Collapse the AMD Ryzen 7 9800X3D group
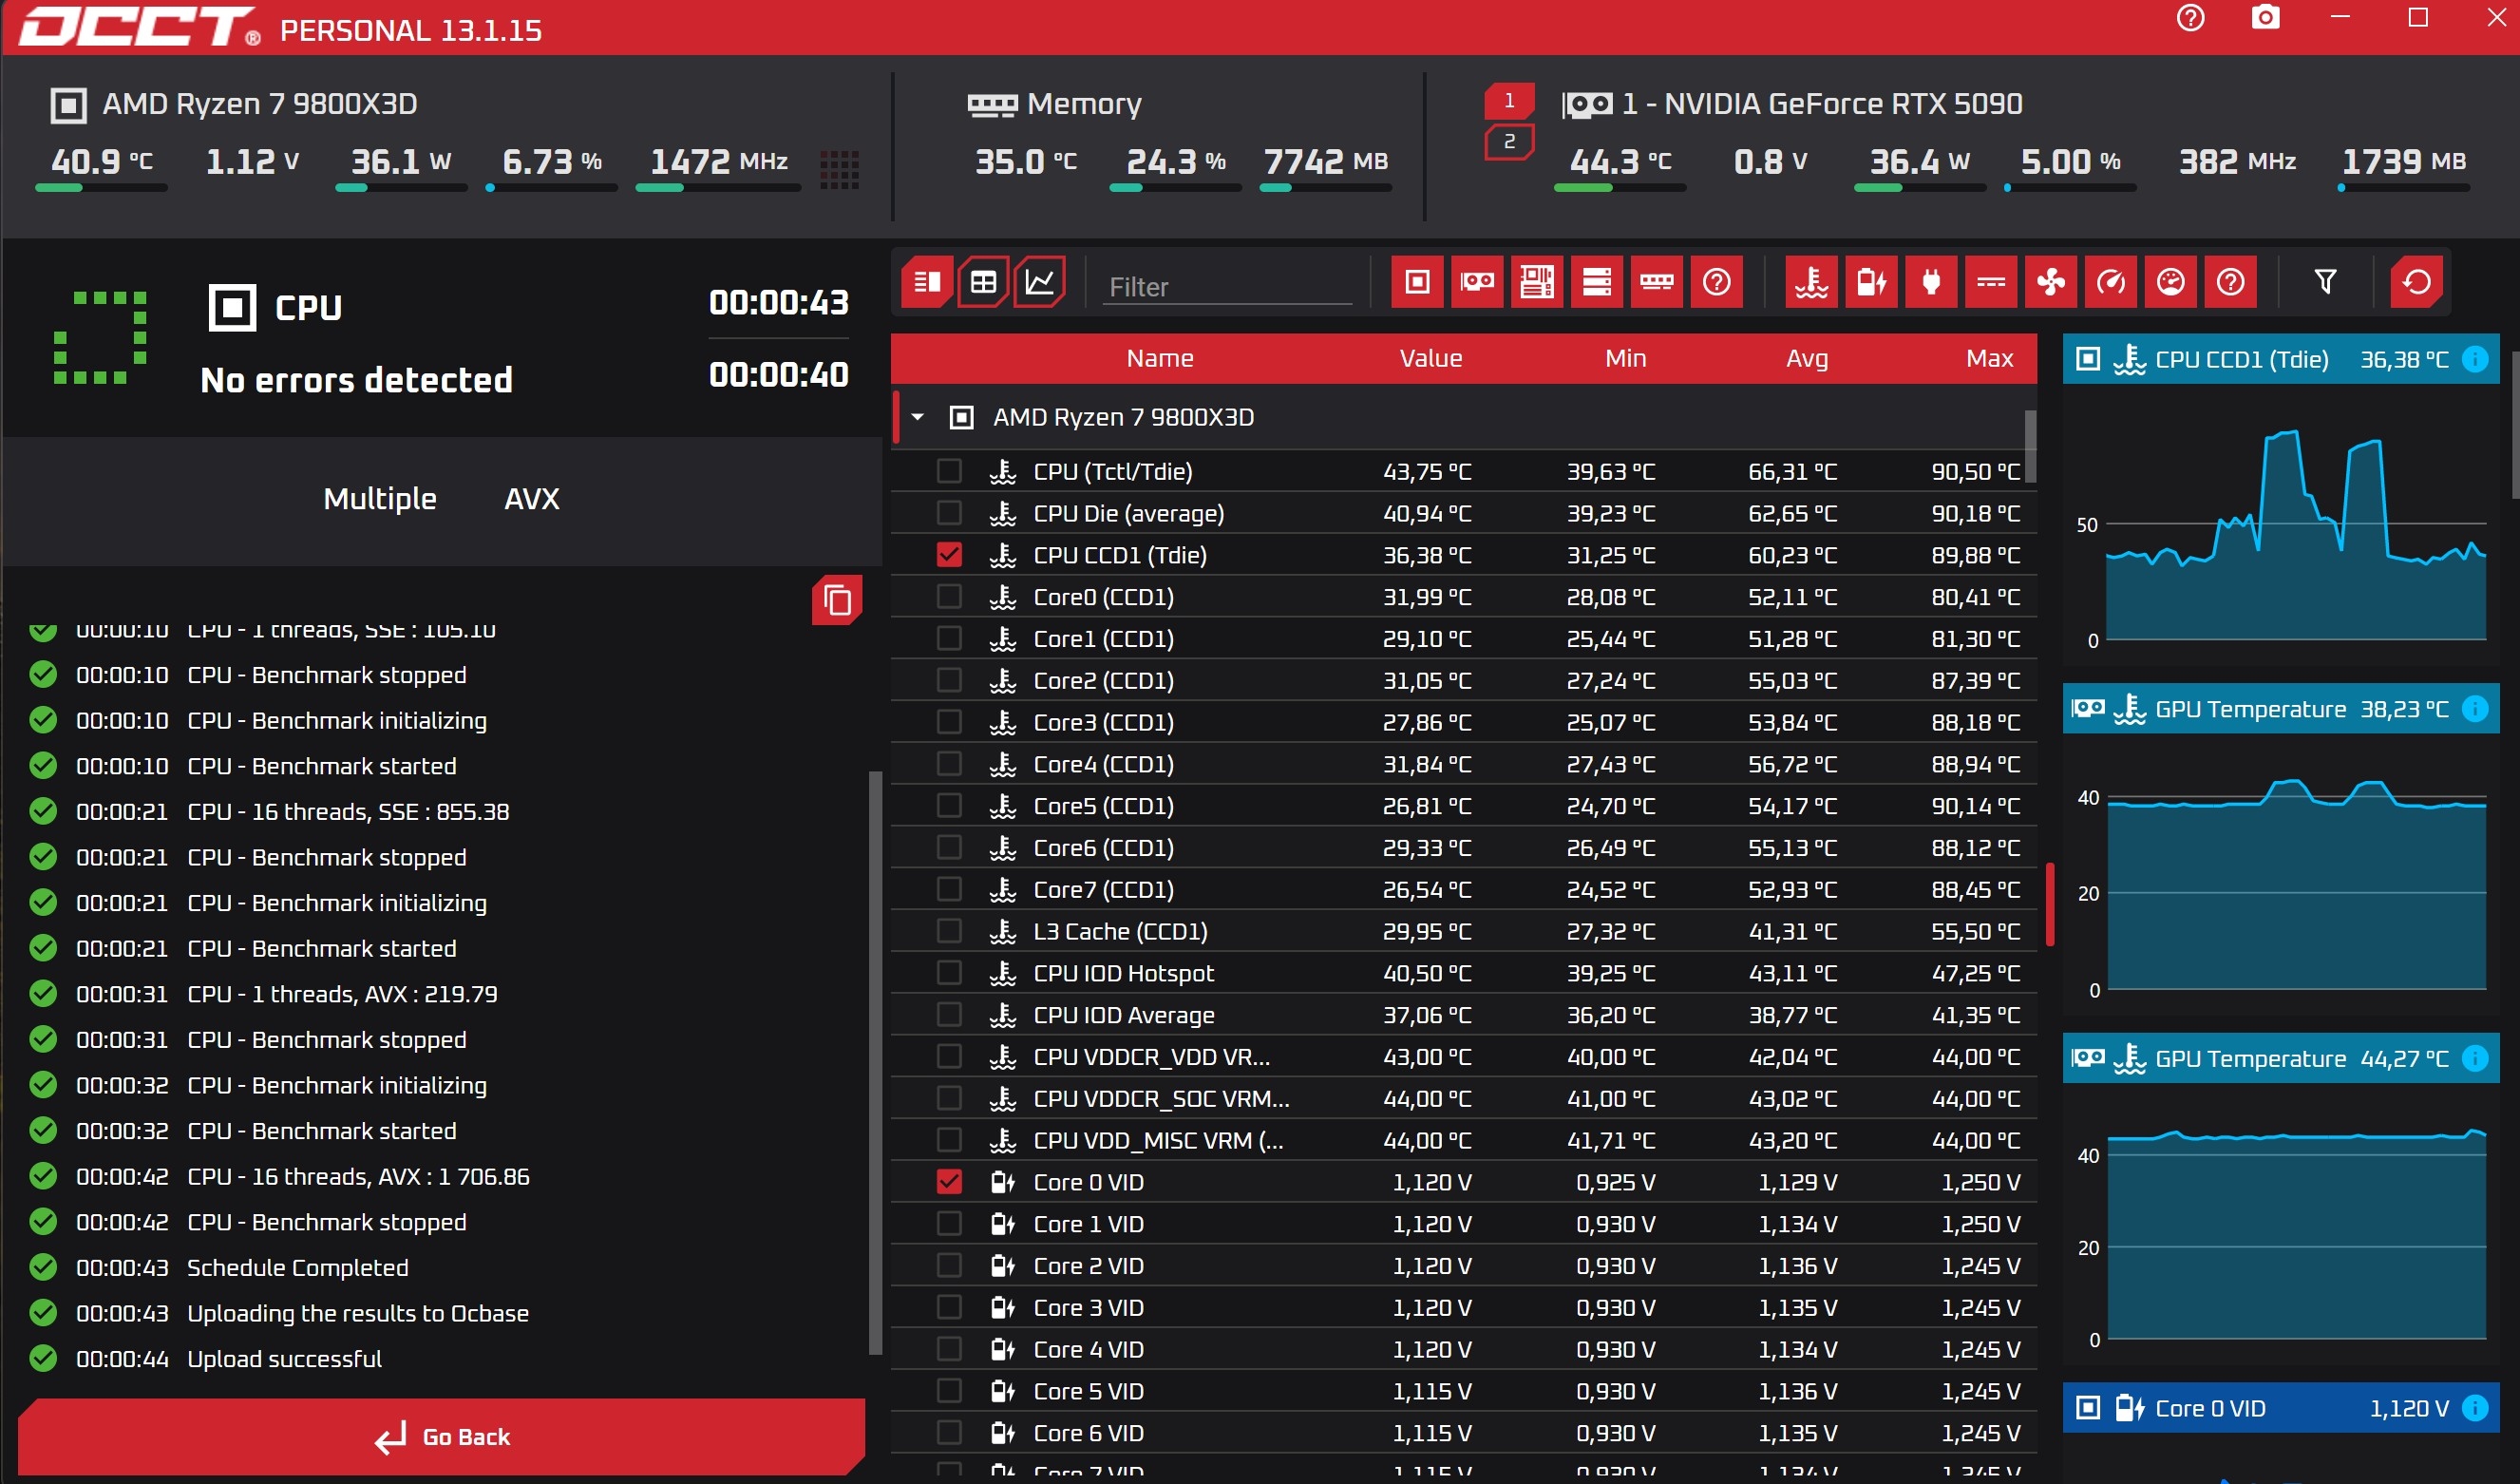Viewport: 2520px width, 1484px height. [x=917, y=417]
